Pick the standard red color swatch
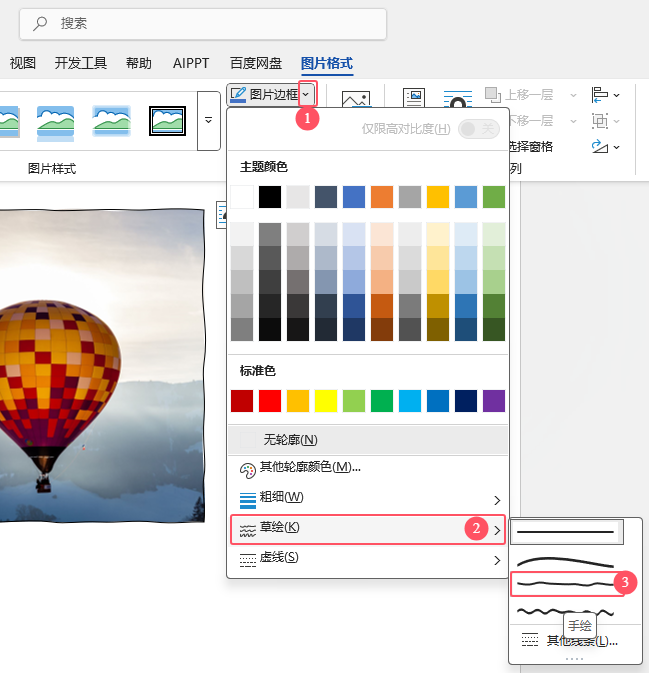 tap(270, 401)
